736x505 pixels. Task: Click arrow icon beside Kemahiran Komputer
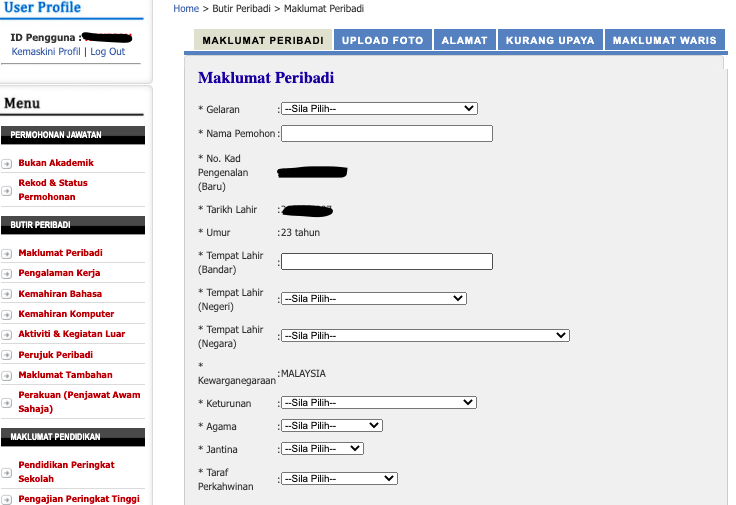[x=7, y=314]
